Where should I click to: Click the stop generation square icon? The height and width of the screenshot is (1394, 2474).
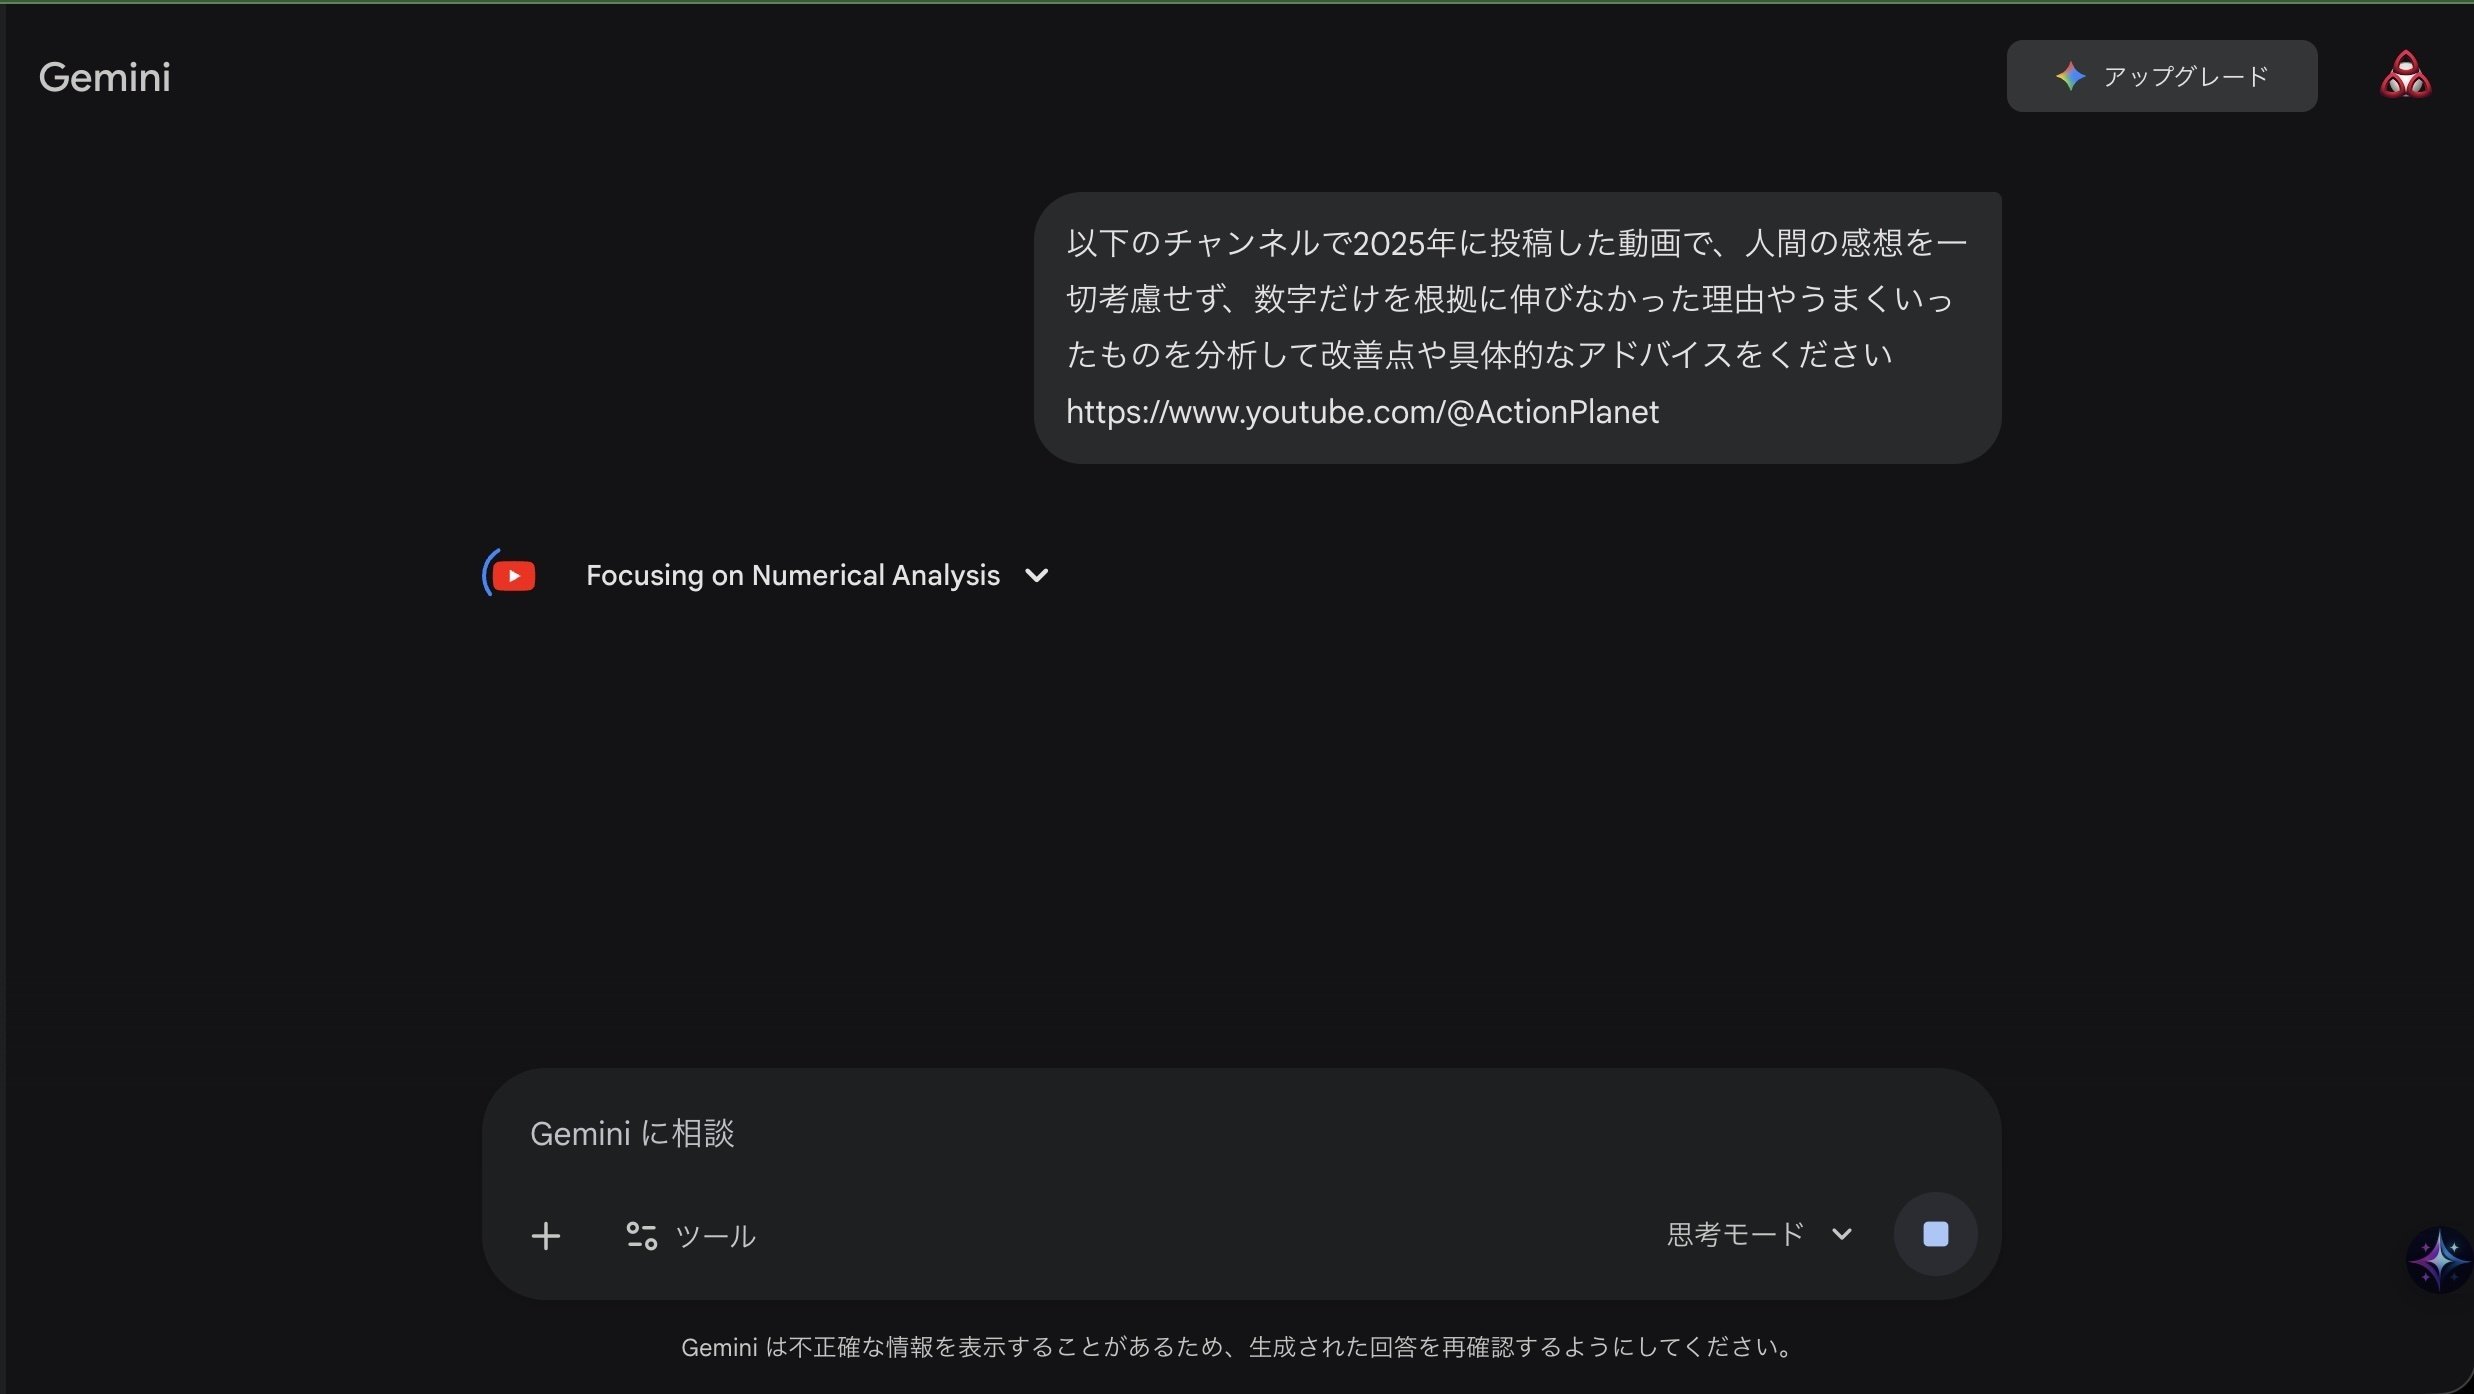(x=1934, y=1234)
